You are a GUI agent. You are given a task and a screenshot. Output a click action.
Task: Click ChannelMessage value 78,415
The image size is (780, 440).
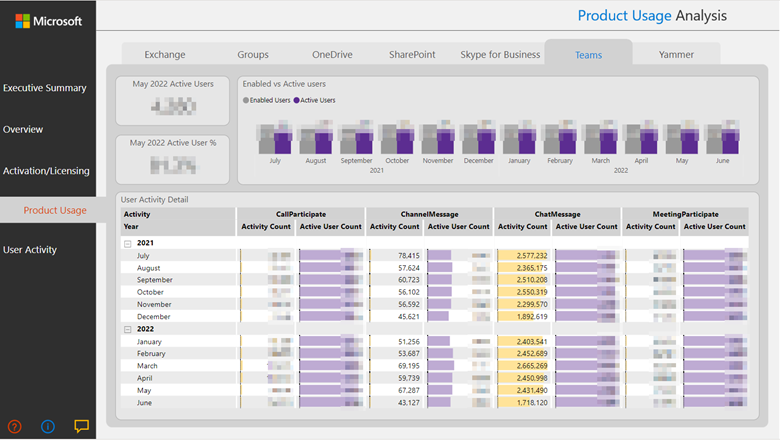(x=408, y=256)
